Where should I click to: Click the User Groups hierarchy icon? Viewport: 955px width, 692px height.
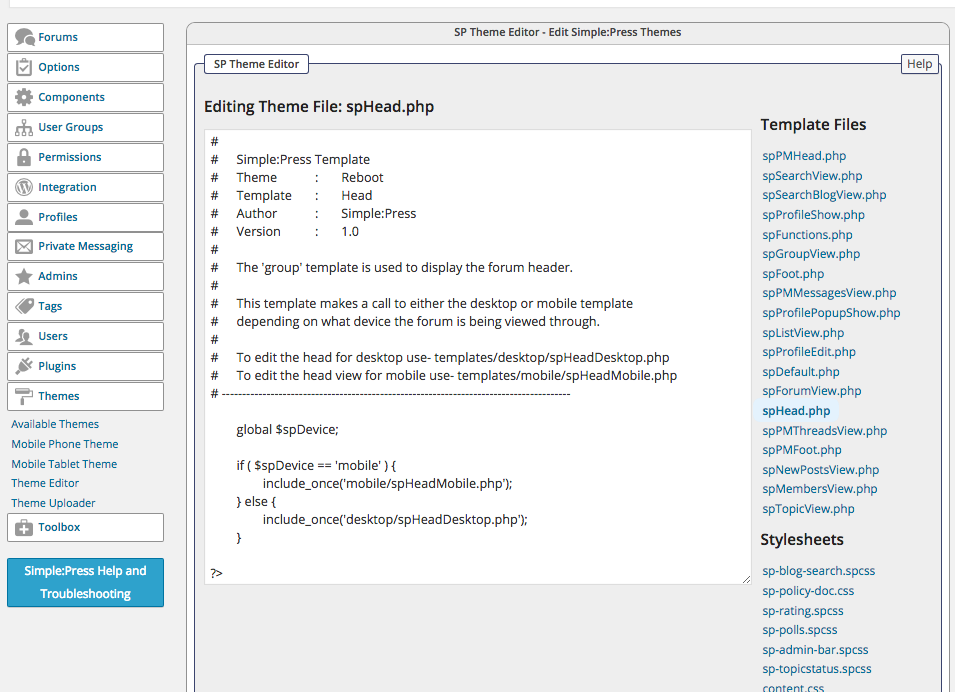pyautogui.click(x=24, y=127)
